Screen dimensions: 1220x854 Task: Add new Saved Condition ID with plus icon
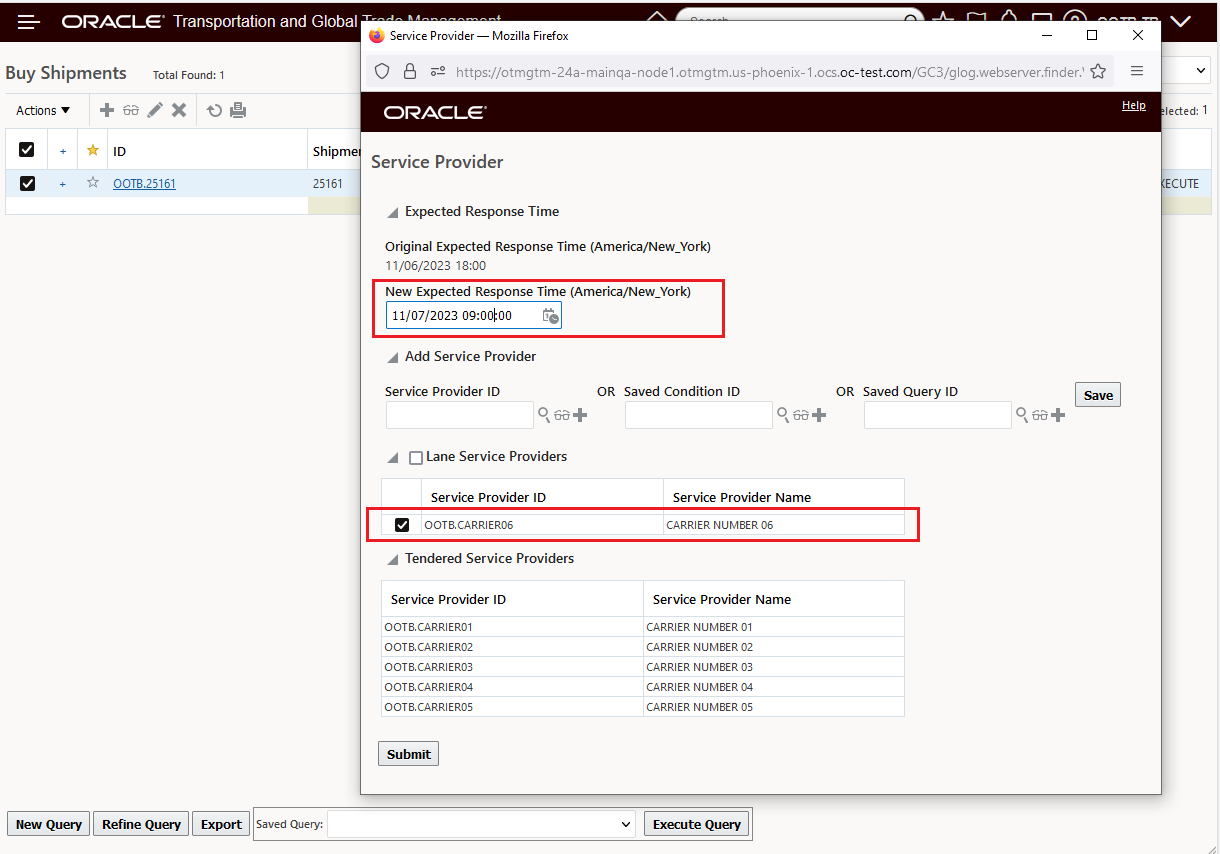(819, 415)
